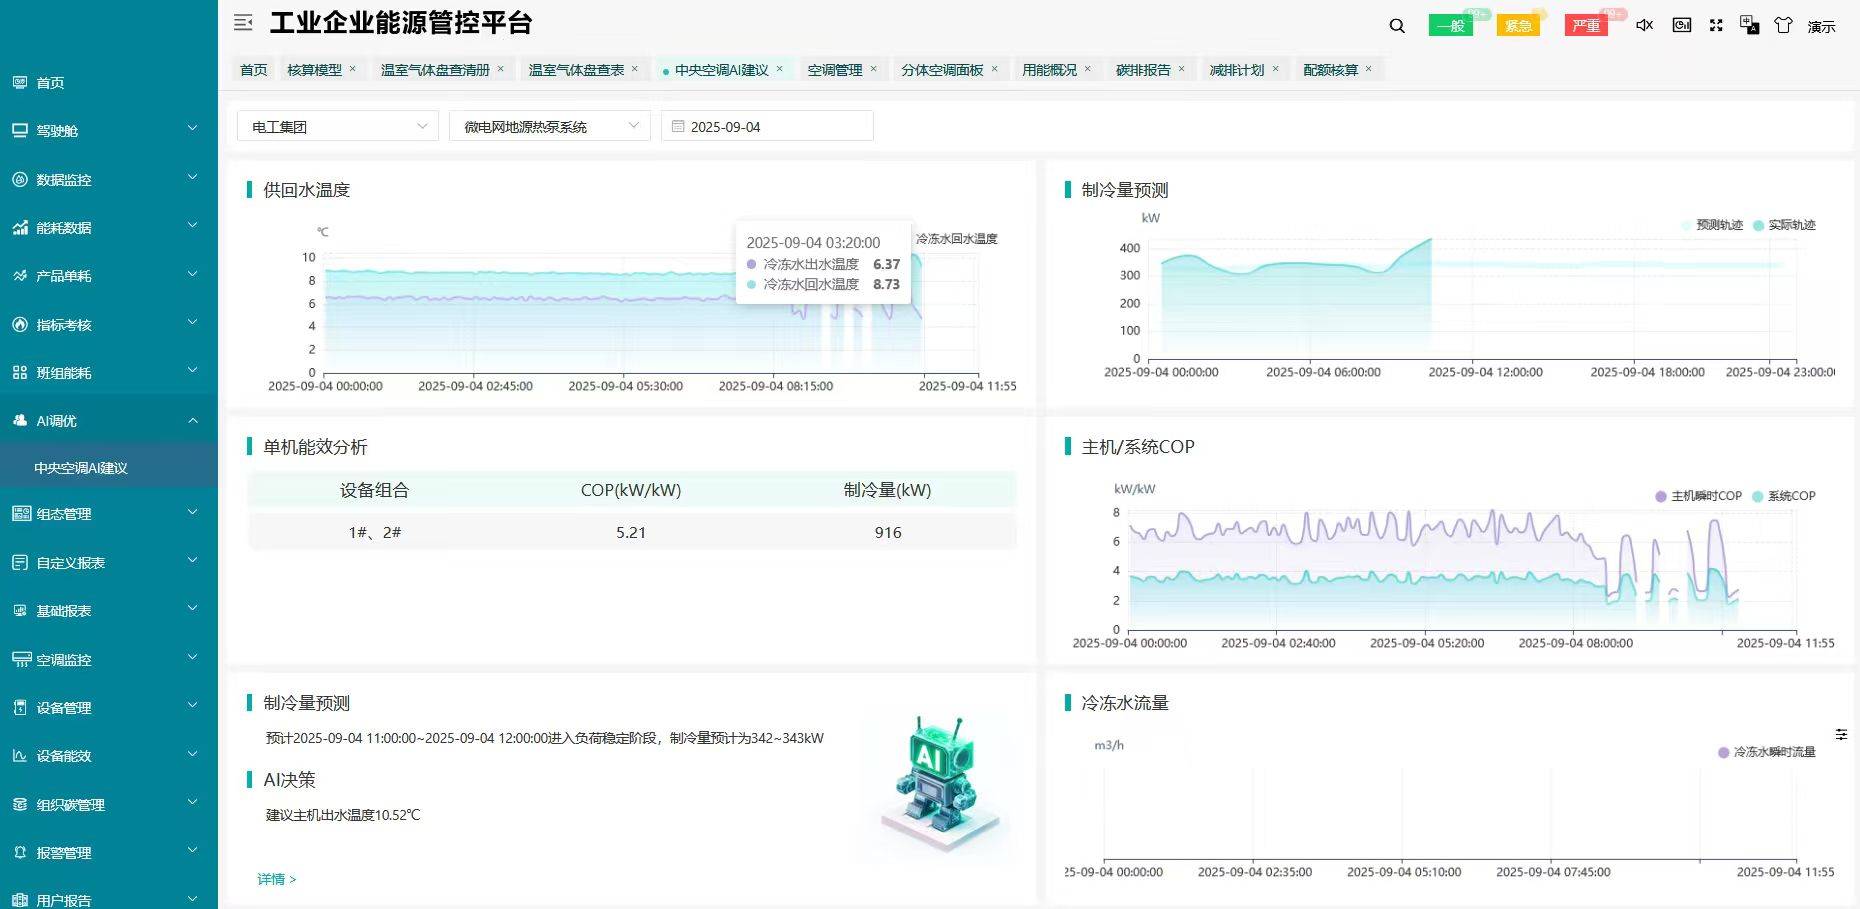1860x909 pixels.
Task: Open the 微电网地源热泵系统 system selector
Action: coord(549,126)
